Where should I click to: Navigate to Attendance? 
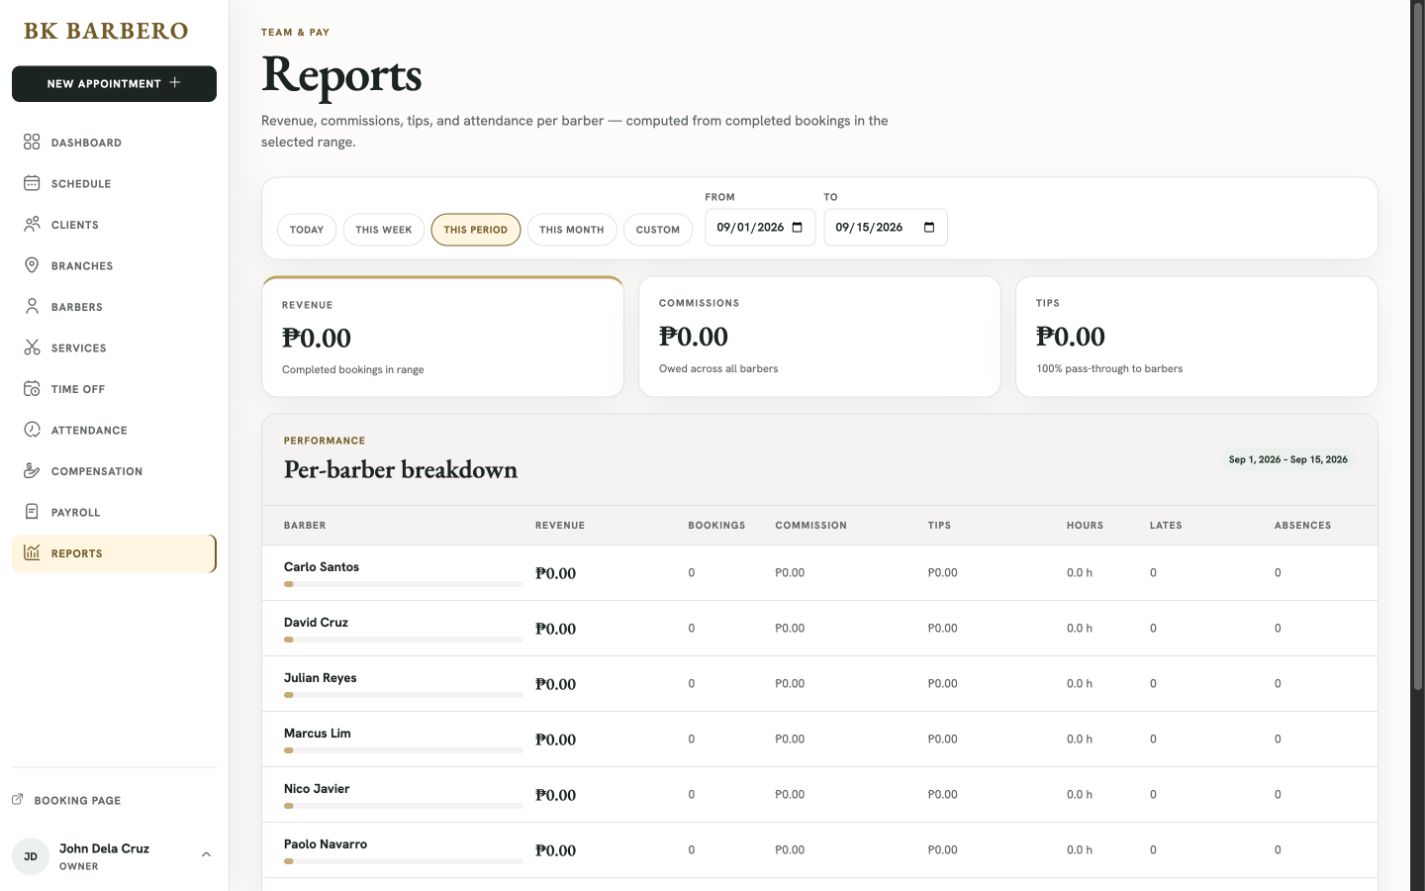[114, 429]
